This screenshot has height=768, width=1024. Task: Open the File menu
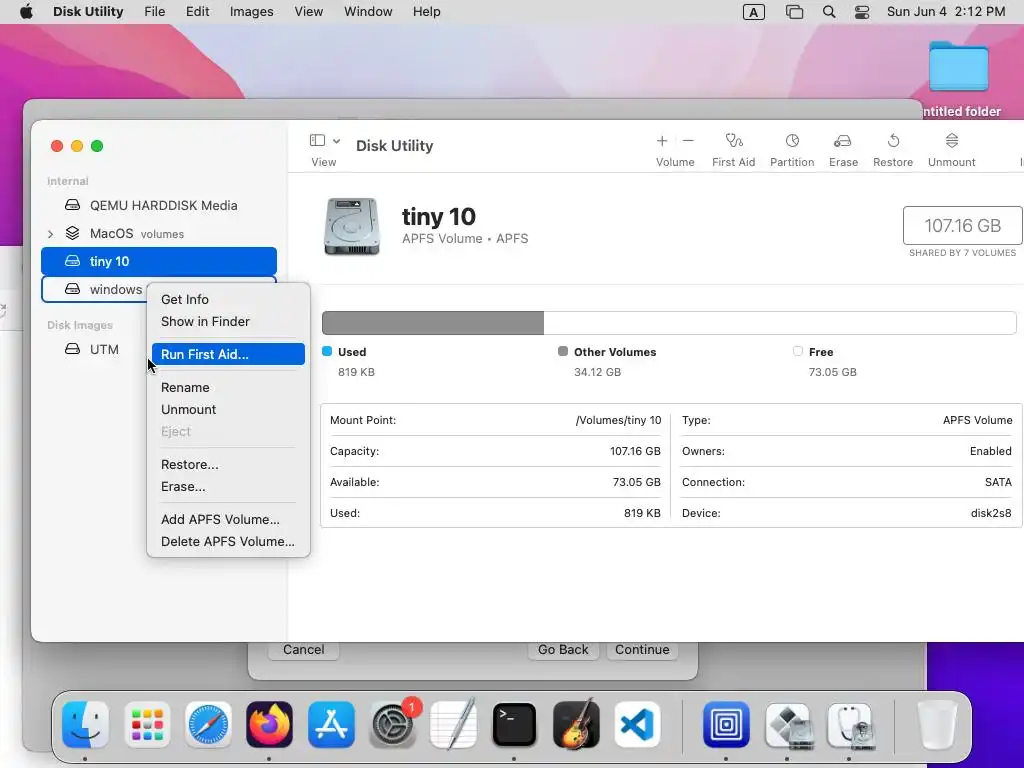tap(155, 12)
